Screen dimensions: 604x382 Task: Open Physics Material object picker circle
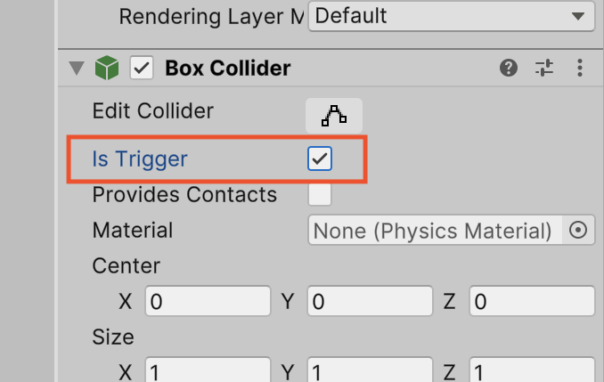[578, 230]
